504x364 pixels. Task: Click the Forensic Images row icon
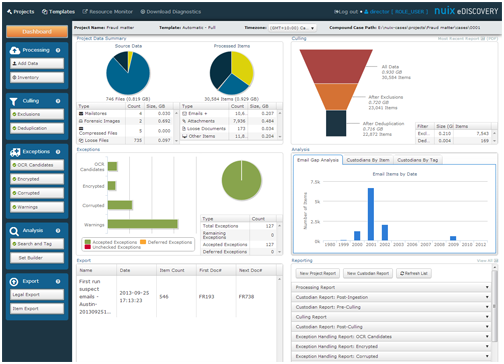tap(81, 121)
